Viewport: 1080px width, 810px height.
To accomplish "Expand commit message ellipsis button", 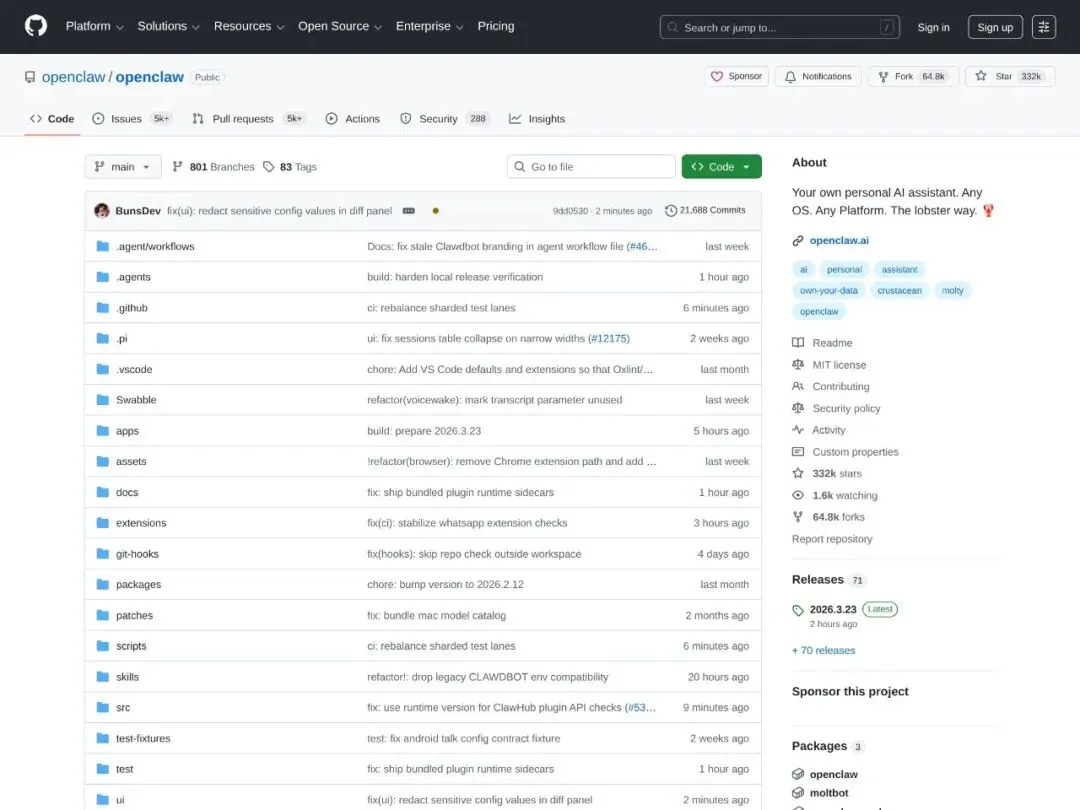I will [408, 211].
